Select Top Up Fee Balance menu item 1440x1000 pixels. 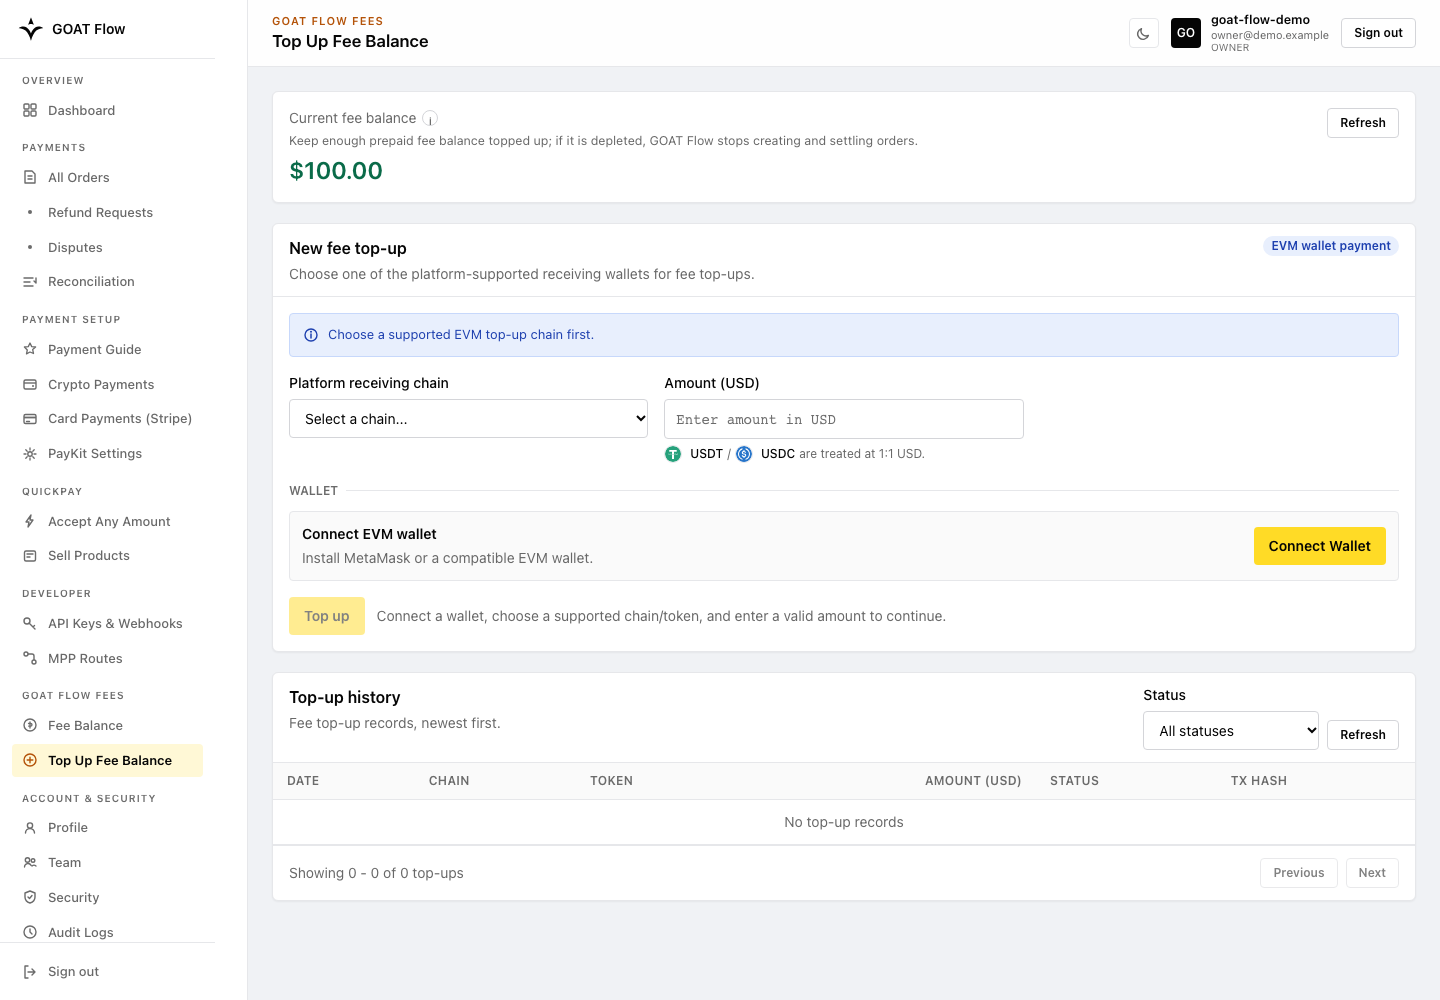pyautogui.click(x=107, y=760)
